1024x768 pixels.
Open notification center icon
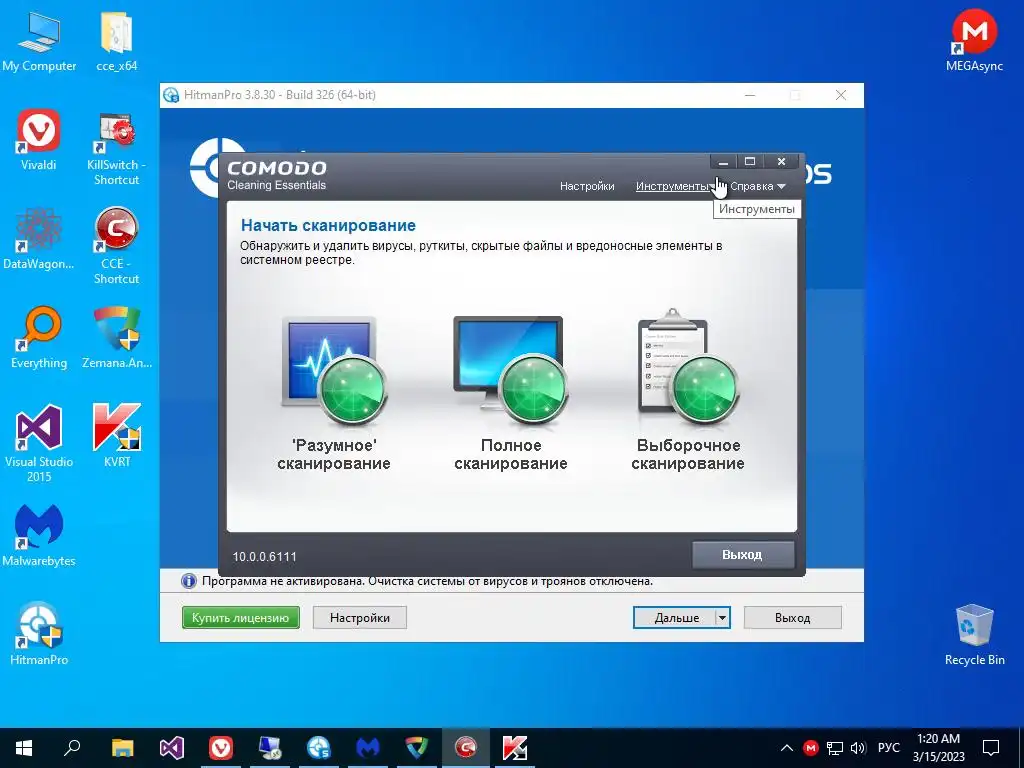(991, 748)
